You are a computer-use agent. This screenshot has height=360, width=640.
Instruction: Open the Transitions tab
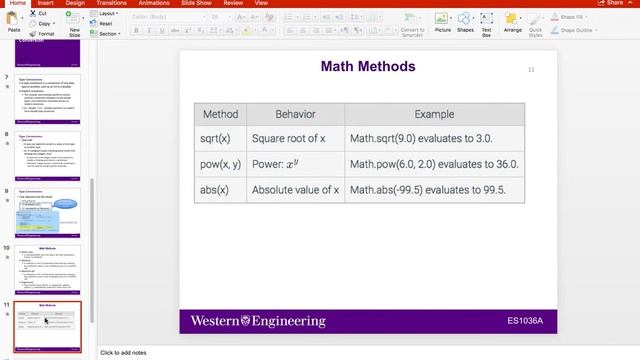[x=111, y=3]
